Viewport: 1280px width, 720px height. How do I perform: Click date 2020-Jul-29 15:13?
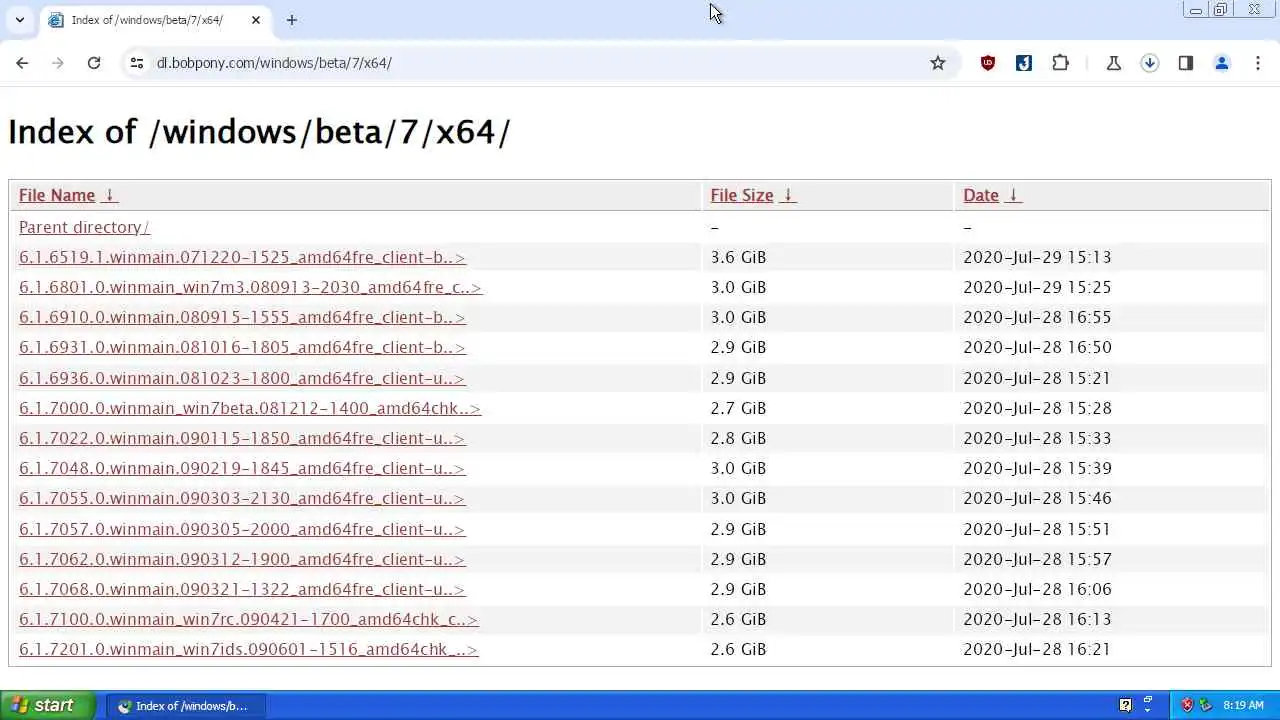click(x=1037, y=257)
